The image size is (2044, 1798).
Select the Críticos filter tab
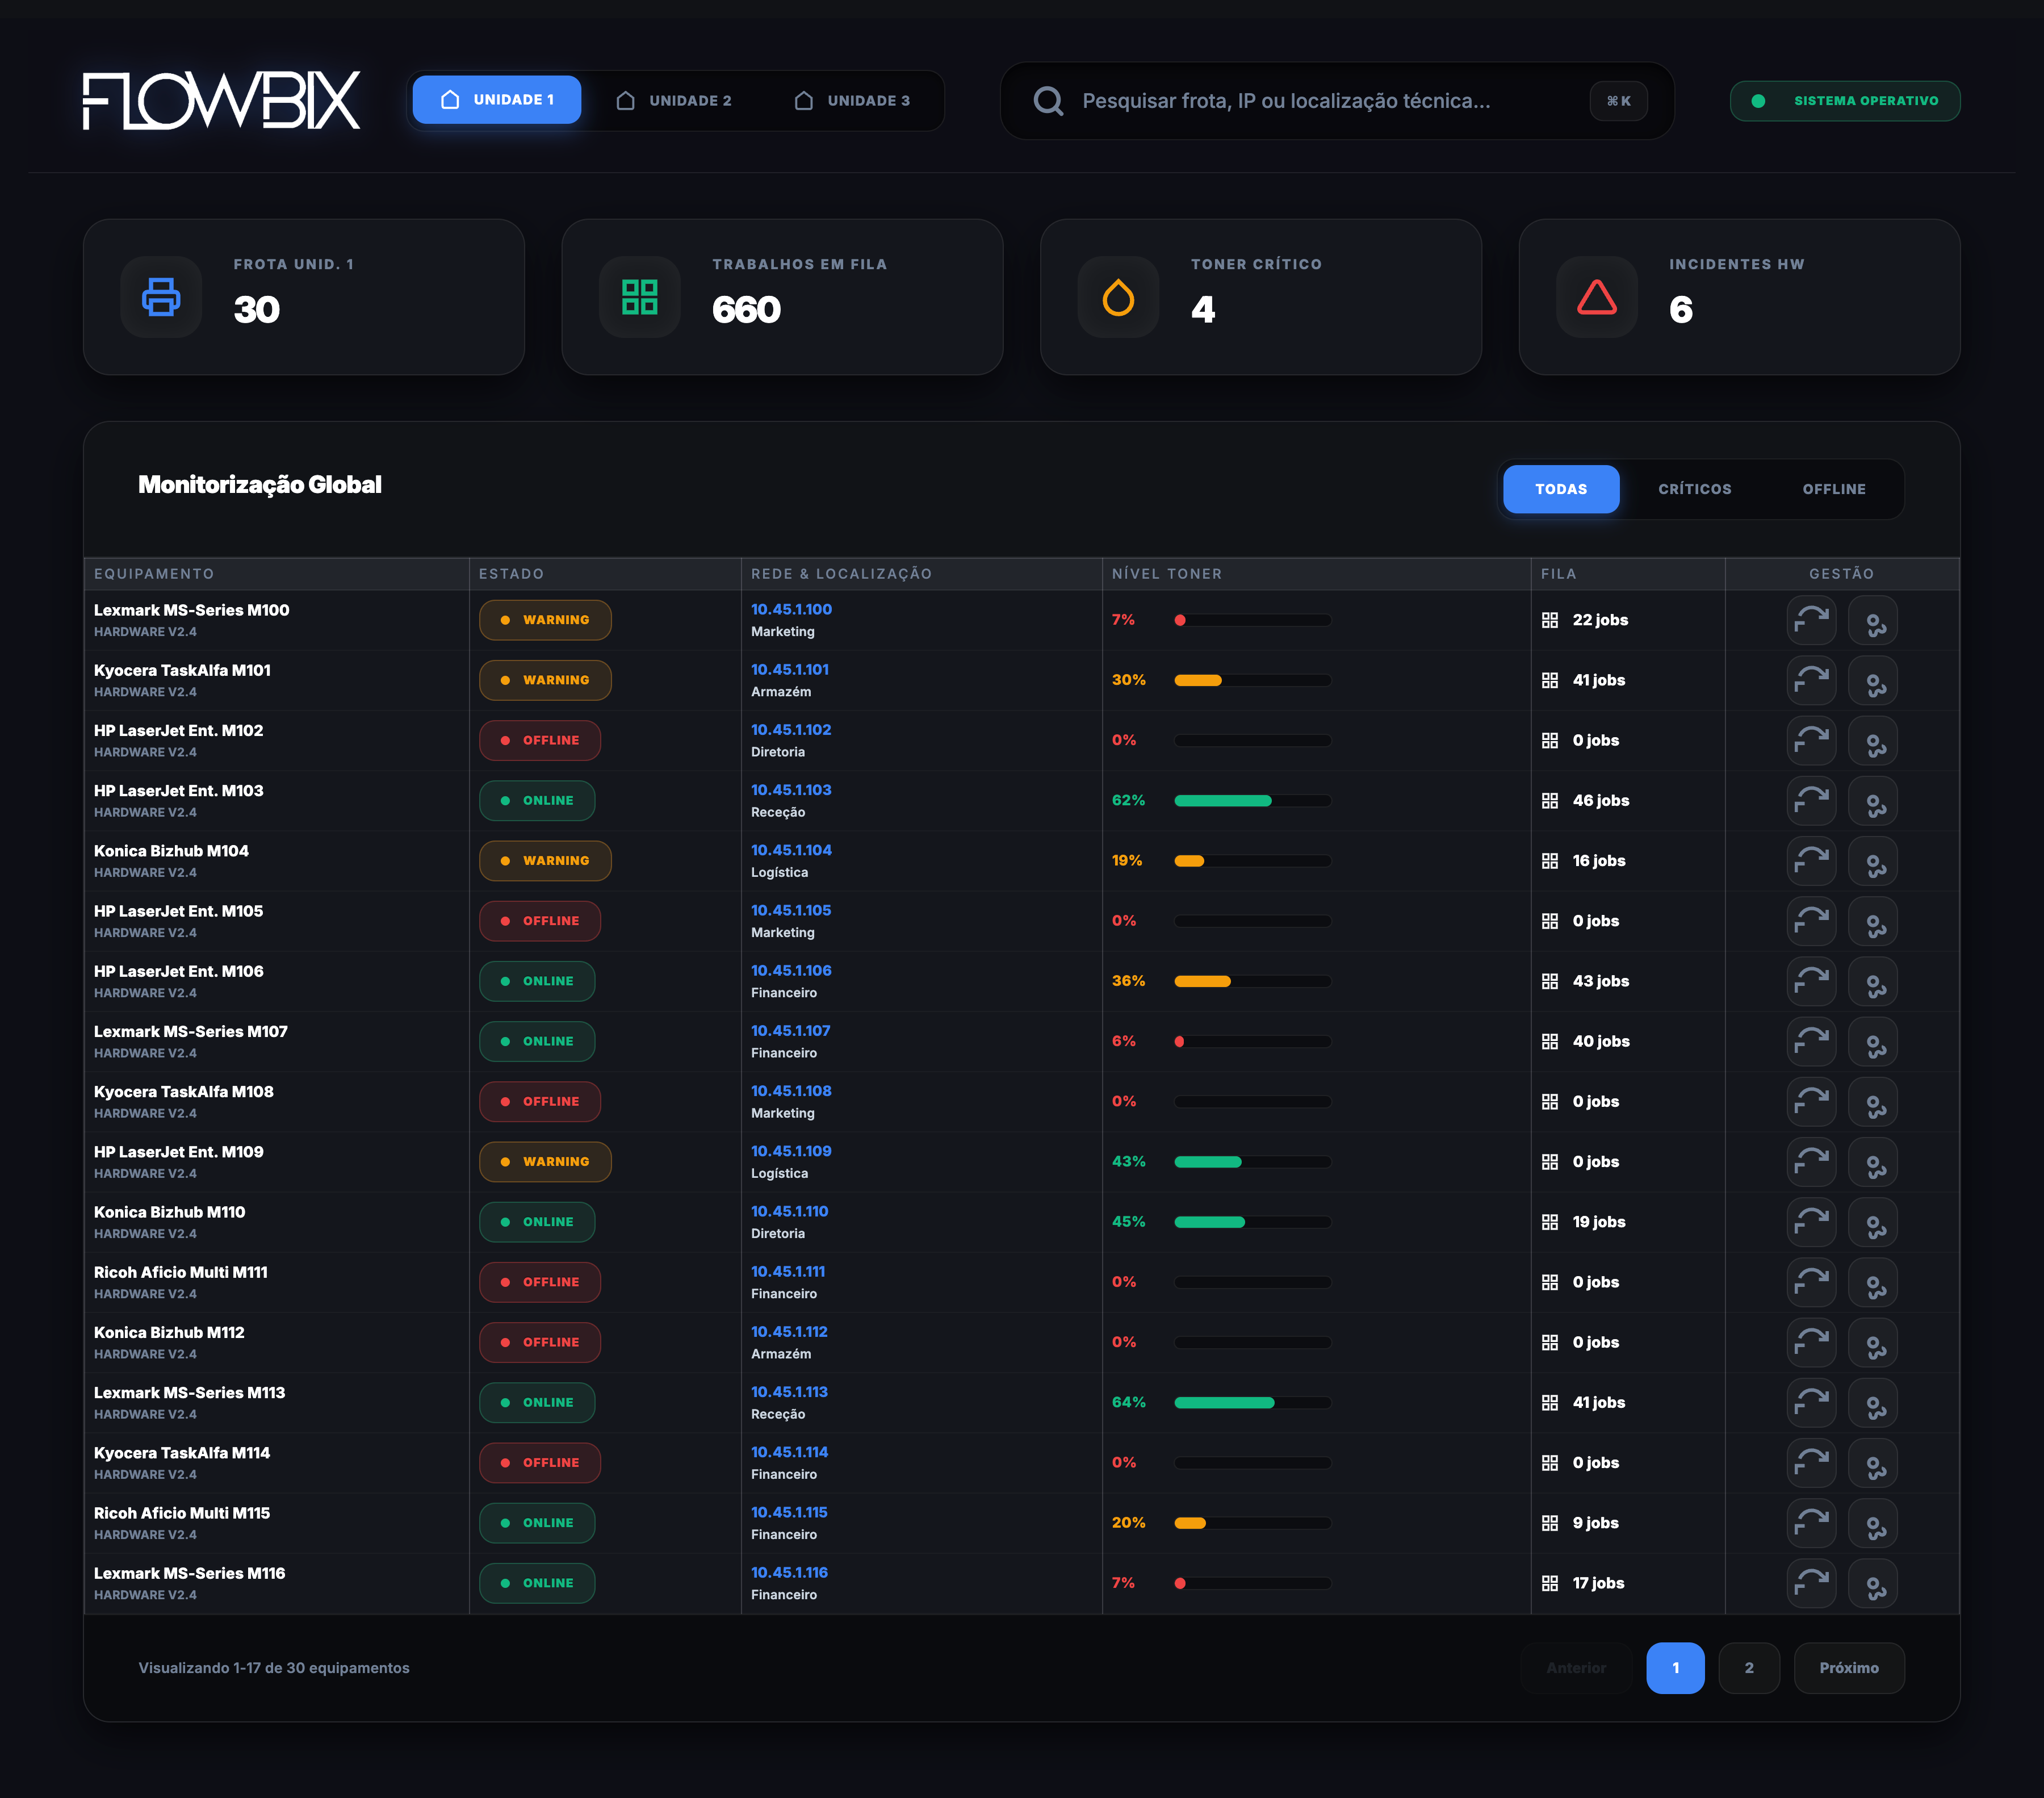click(1694, 489)
